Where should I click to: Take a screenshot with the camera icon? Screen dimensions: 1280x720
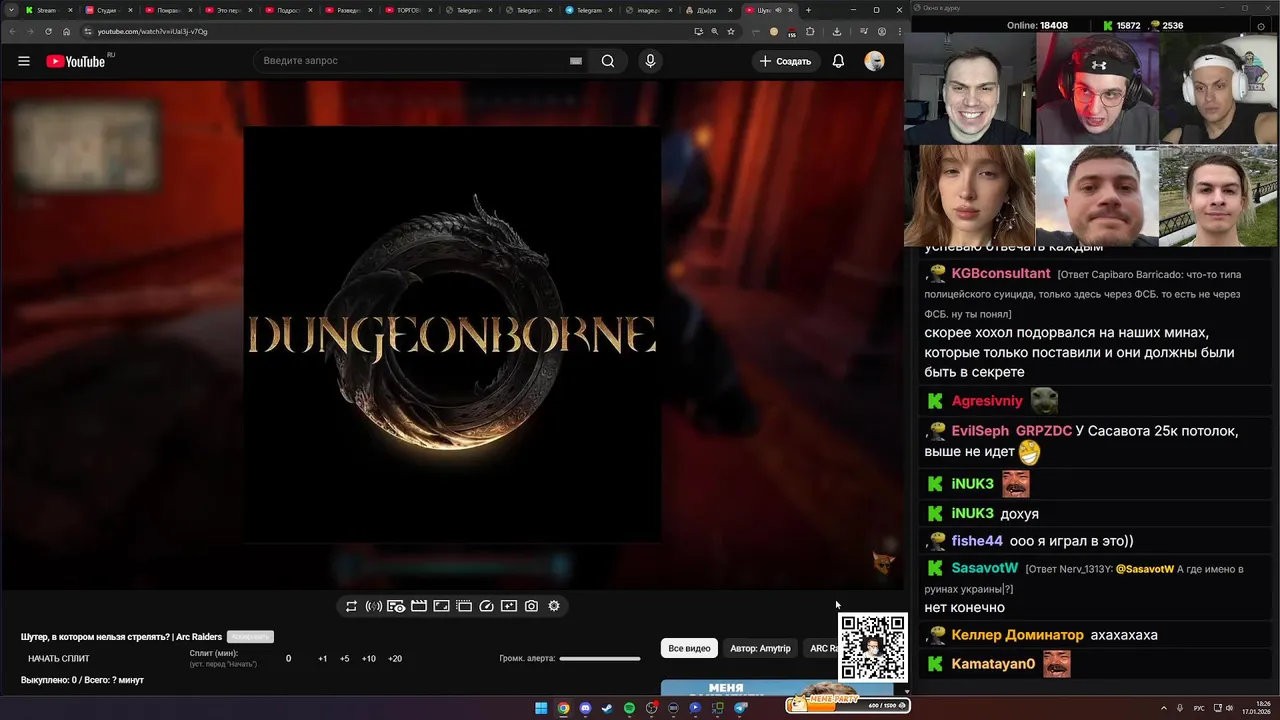point(531,606)
